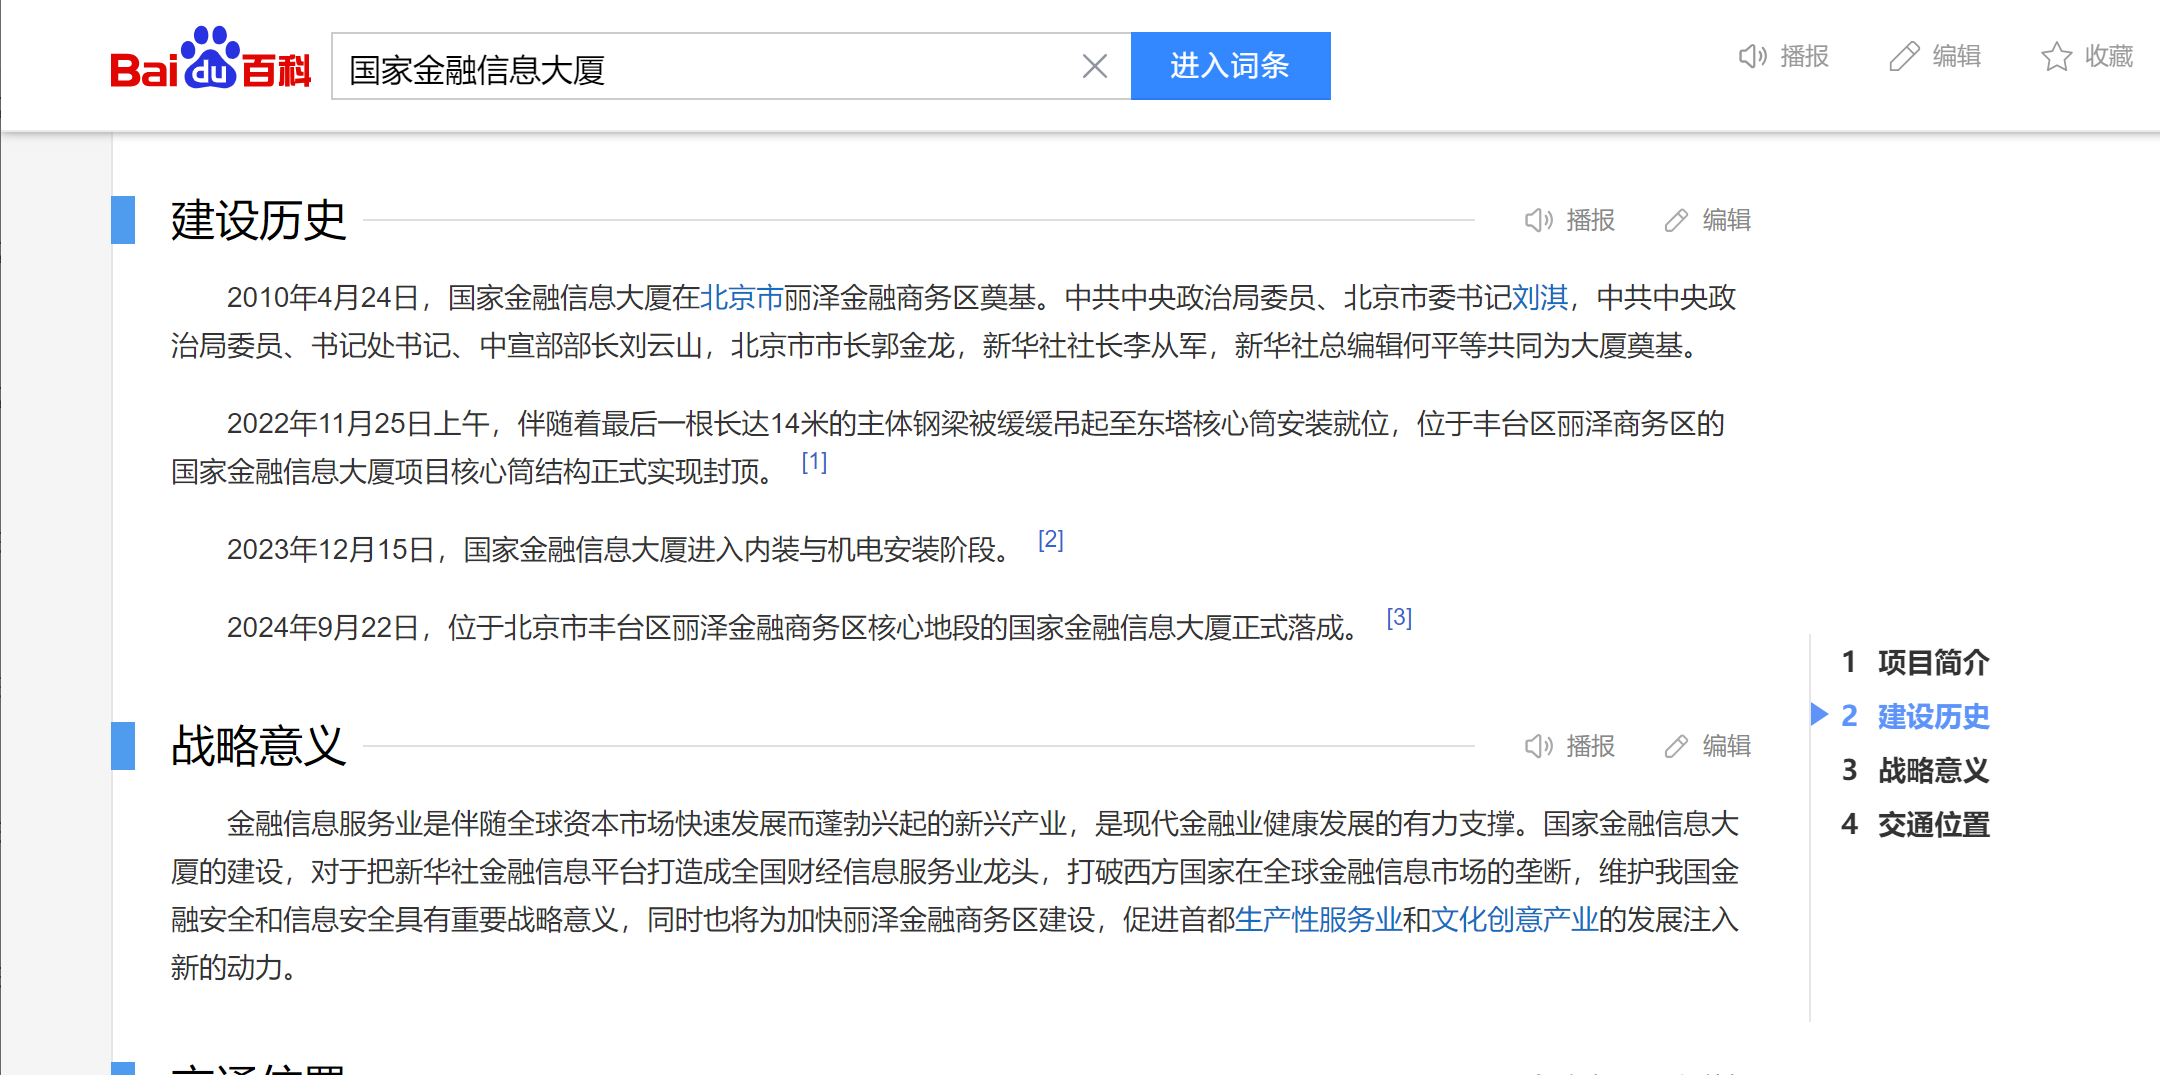This screenshot has width=2160, height=1076.
Task: Open the 文化创意产业 hyperlink
Action: (x=1515, y=920)
